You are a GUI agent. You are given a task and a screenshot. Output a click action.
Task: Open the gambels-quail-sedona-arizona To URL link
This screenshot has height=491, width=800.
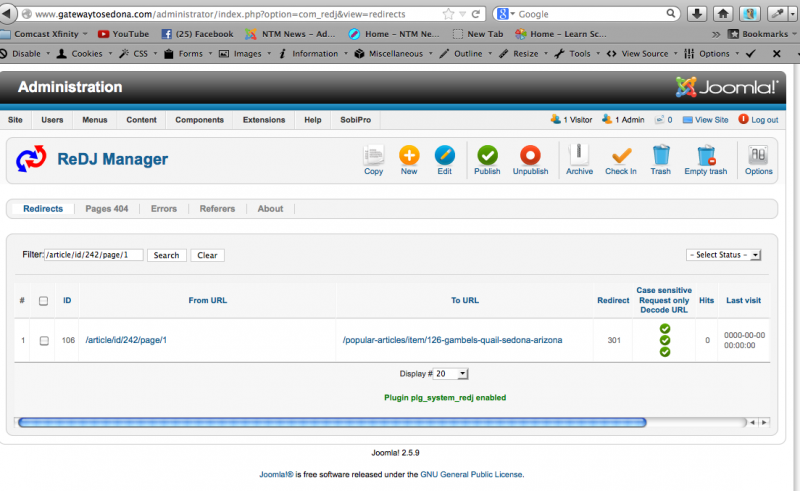453,340
